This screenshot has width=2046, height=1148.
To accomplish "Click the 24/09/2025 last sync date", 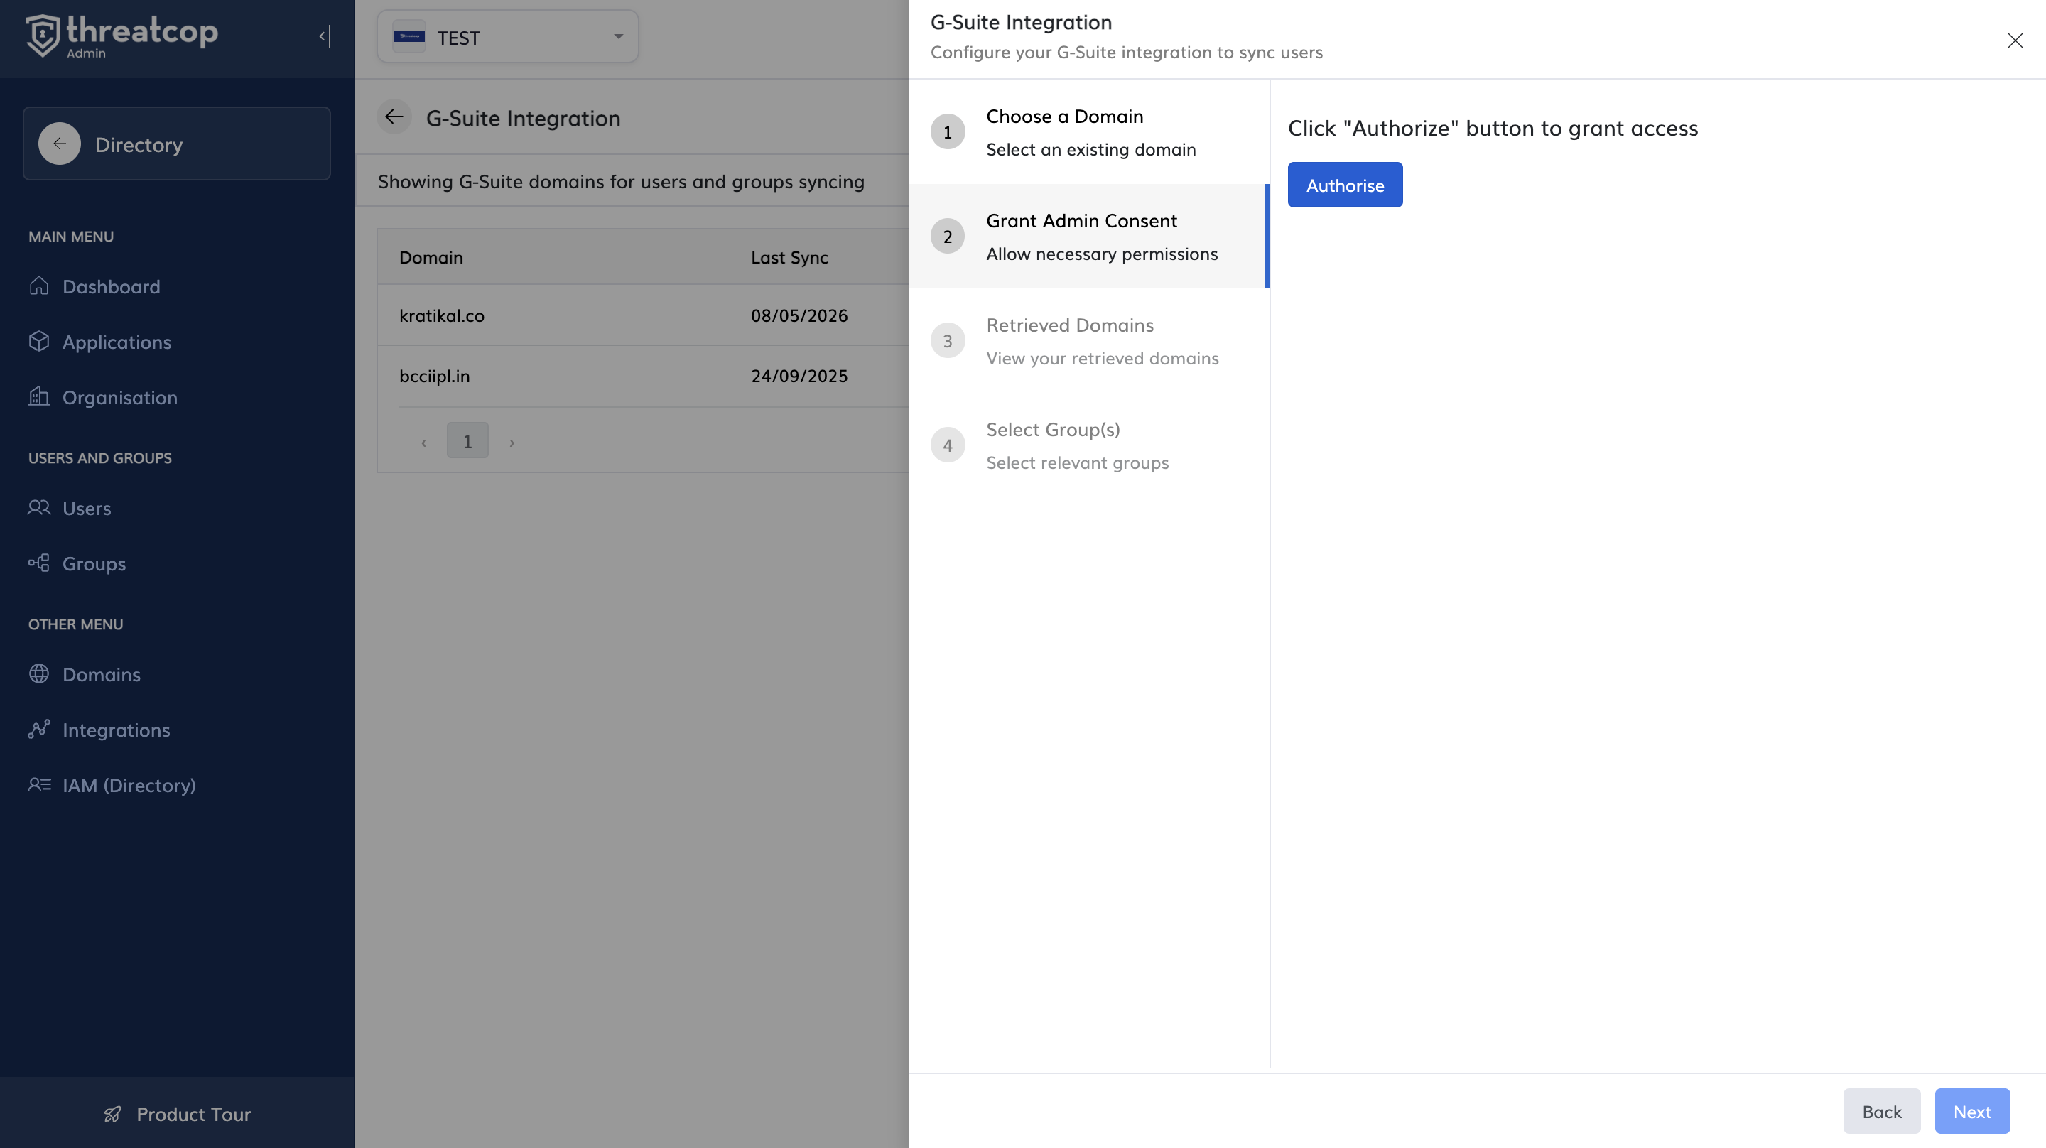I will pyautogui.click(x=799, y=376).
